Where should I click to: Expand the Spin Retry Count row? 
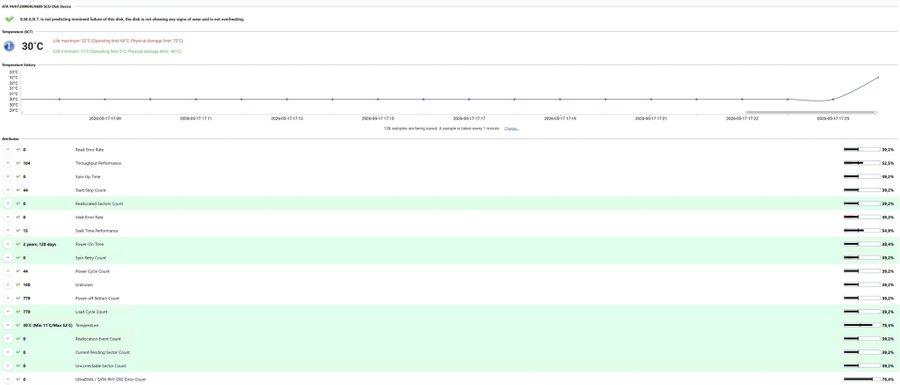tap(7, 258)
